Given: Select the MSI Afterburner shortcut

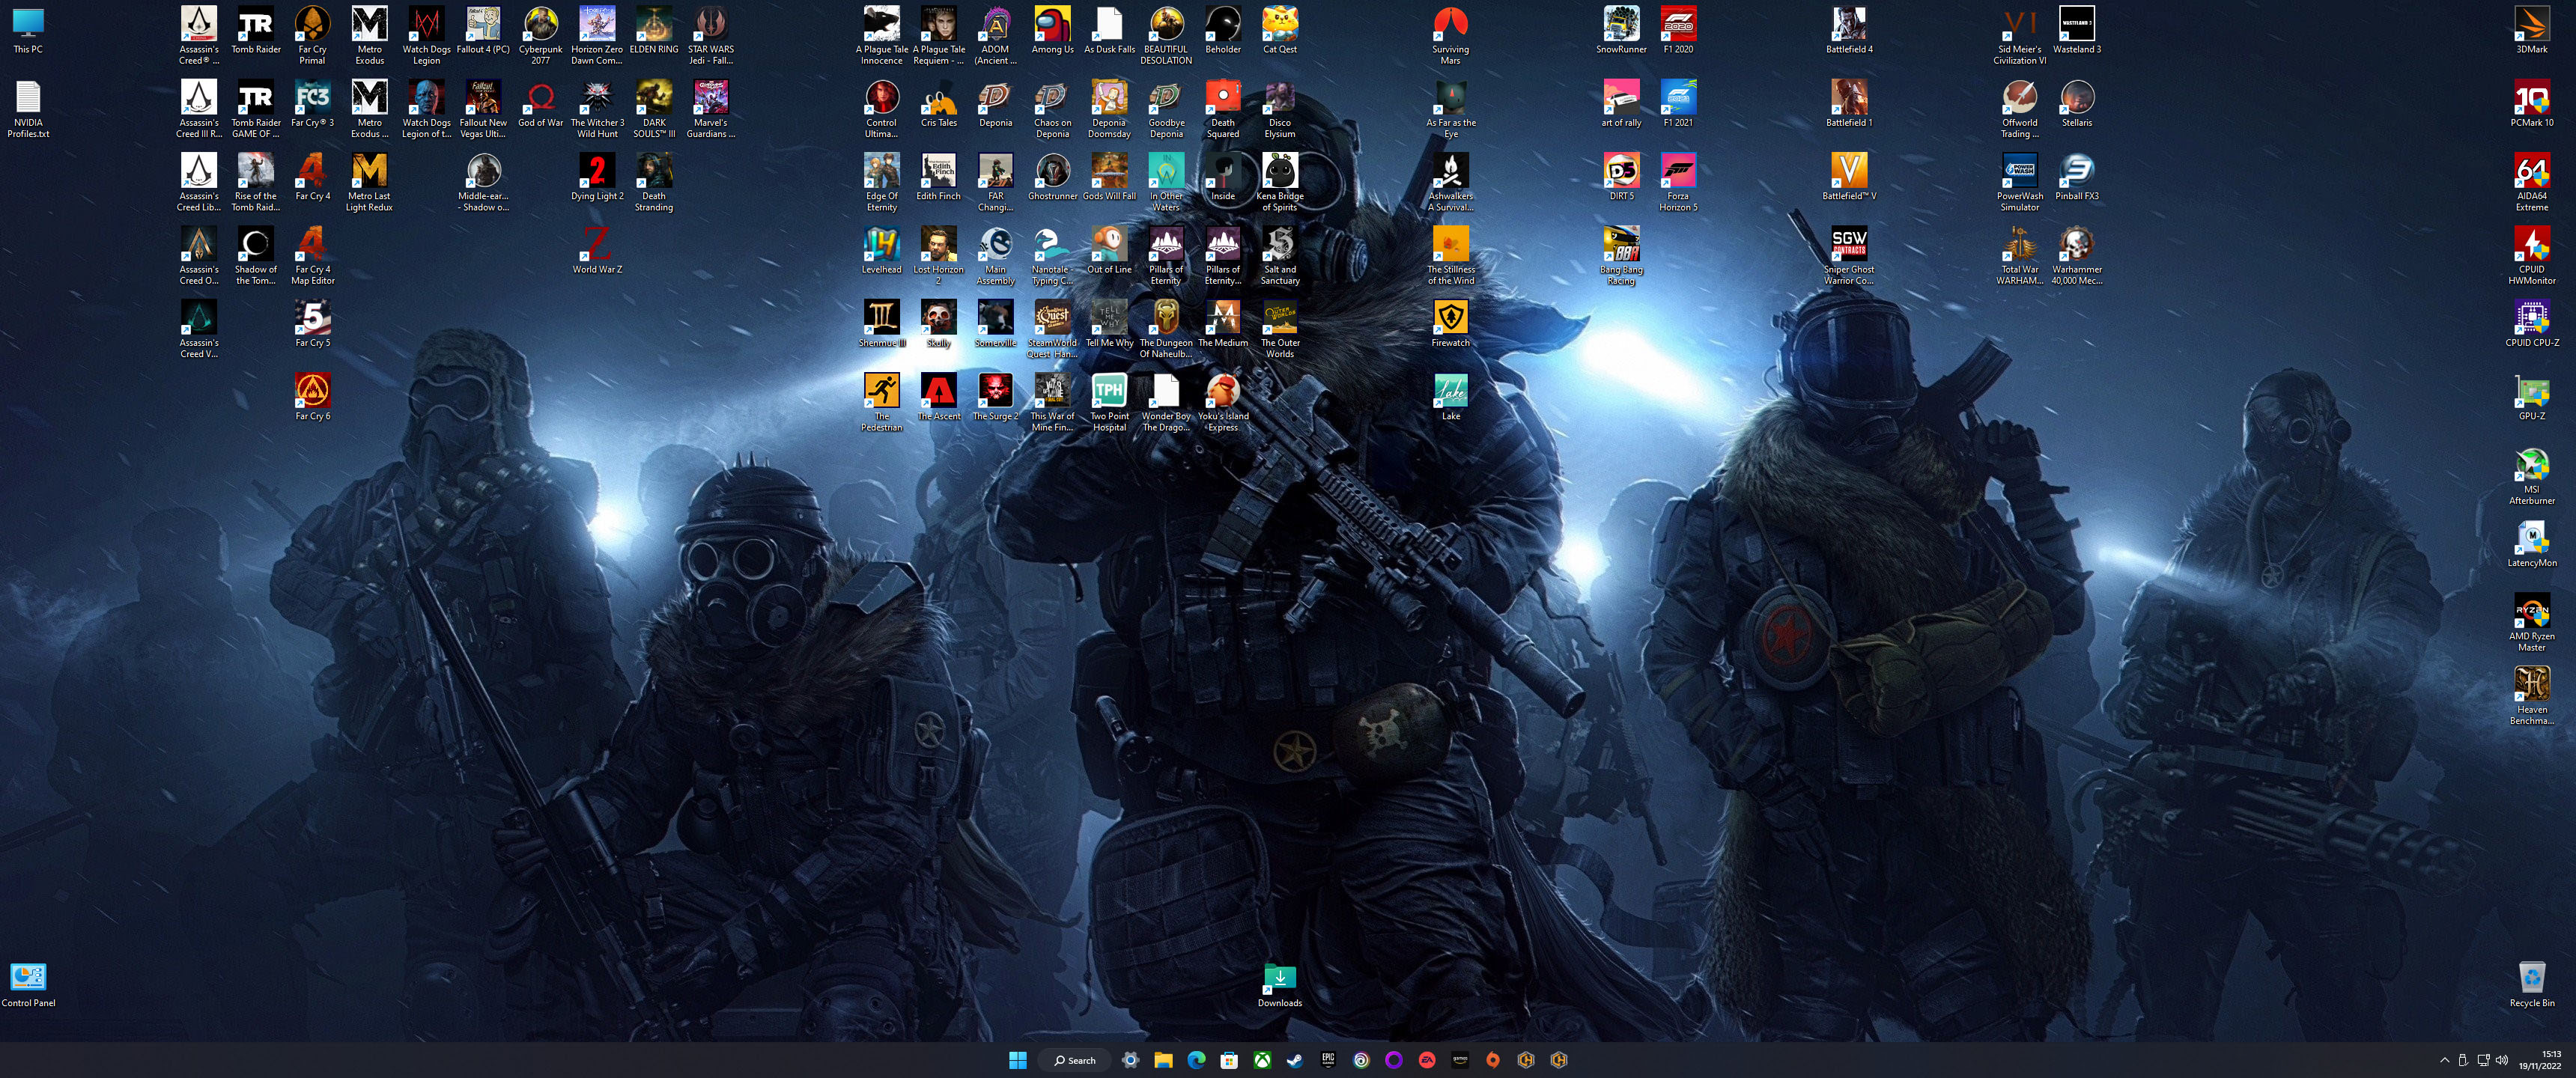Looking at the screenshot, I should pos(2531,476).
